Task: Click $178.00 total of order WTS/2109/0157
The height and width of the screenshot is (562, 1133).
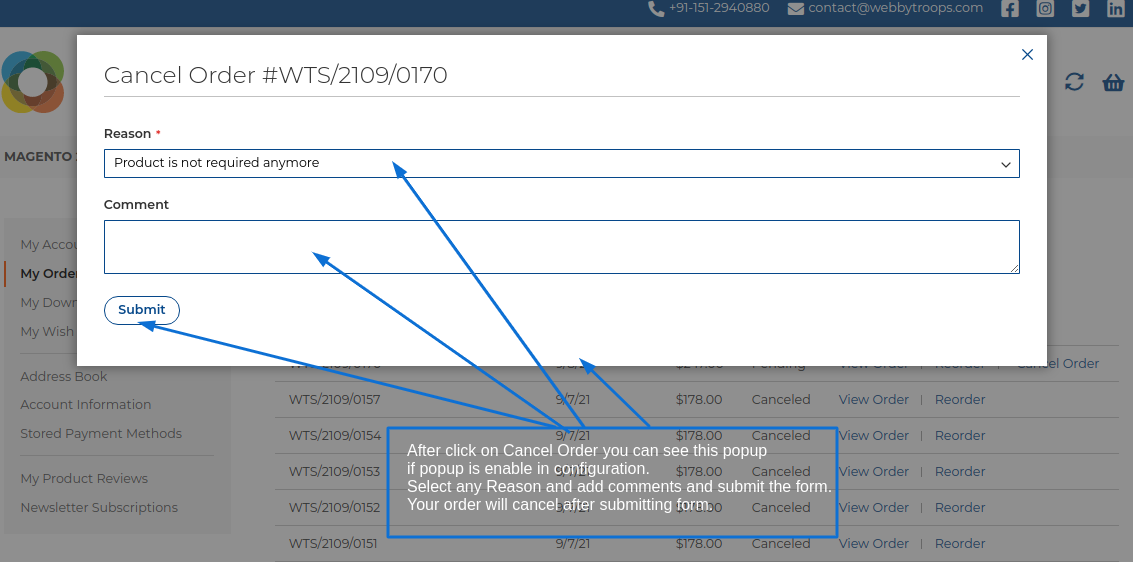Action: 699,399
